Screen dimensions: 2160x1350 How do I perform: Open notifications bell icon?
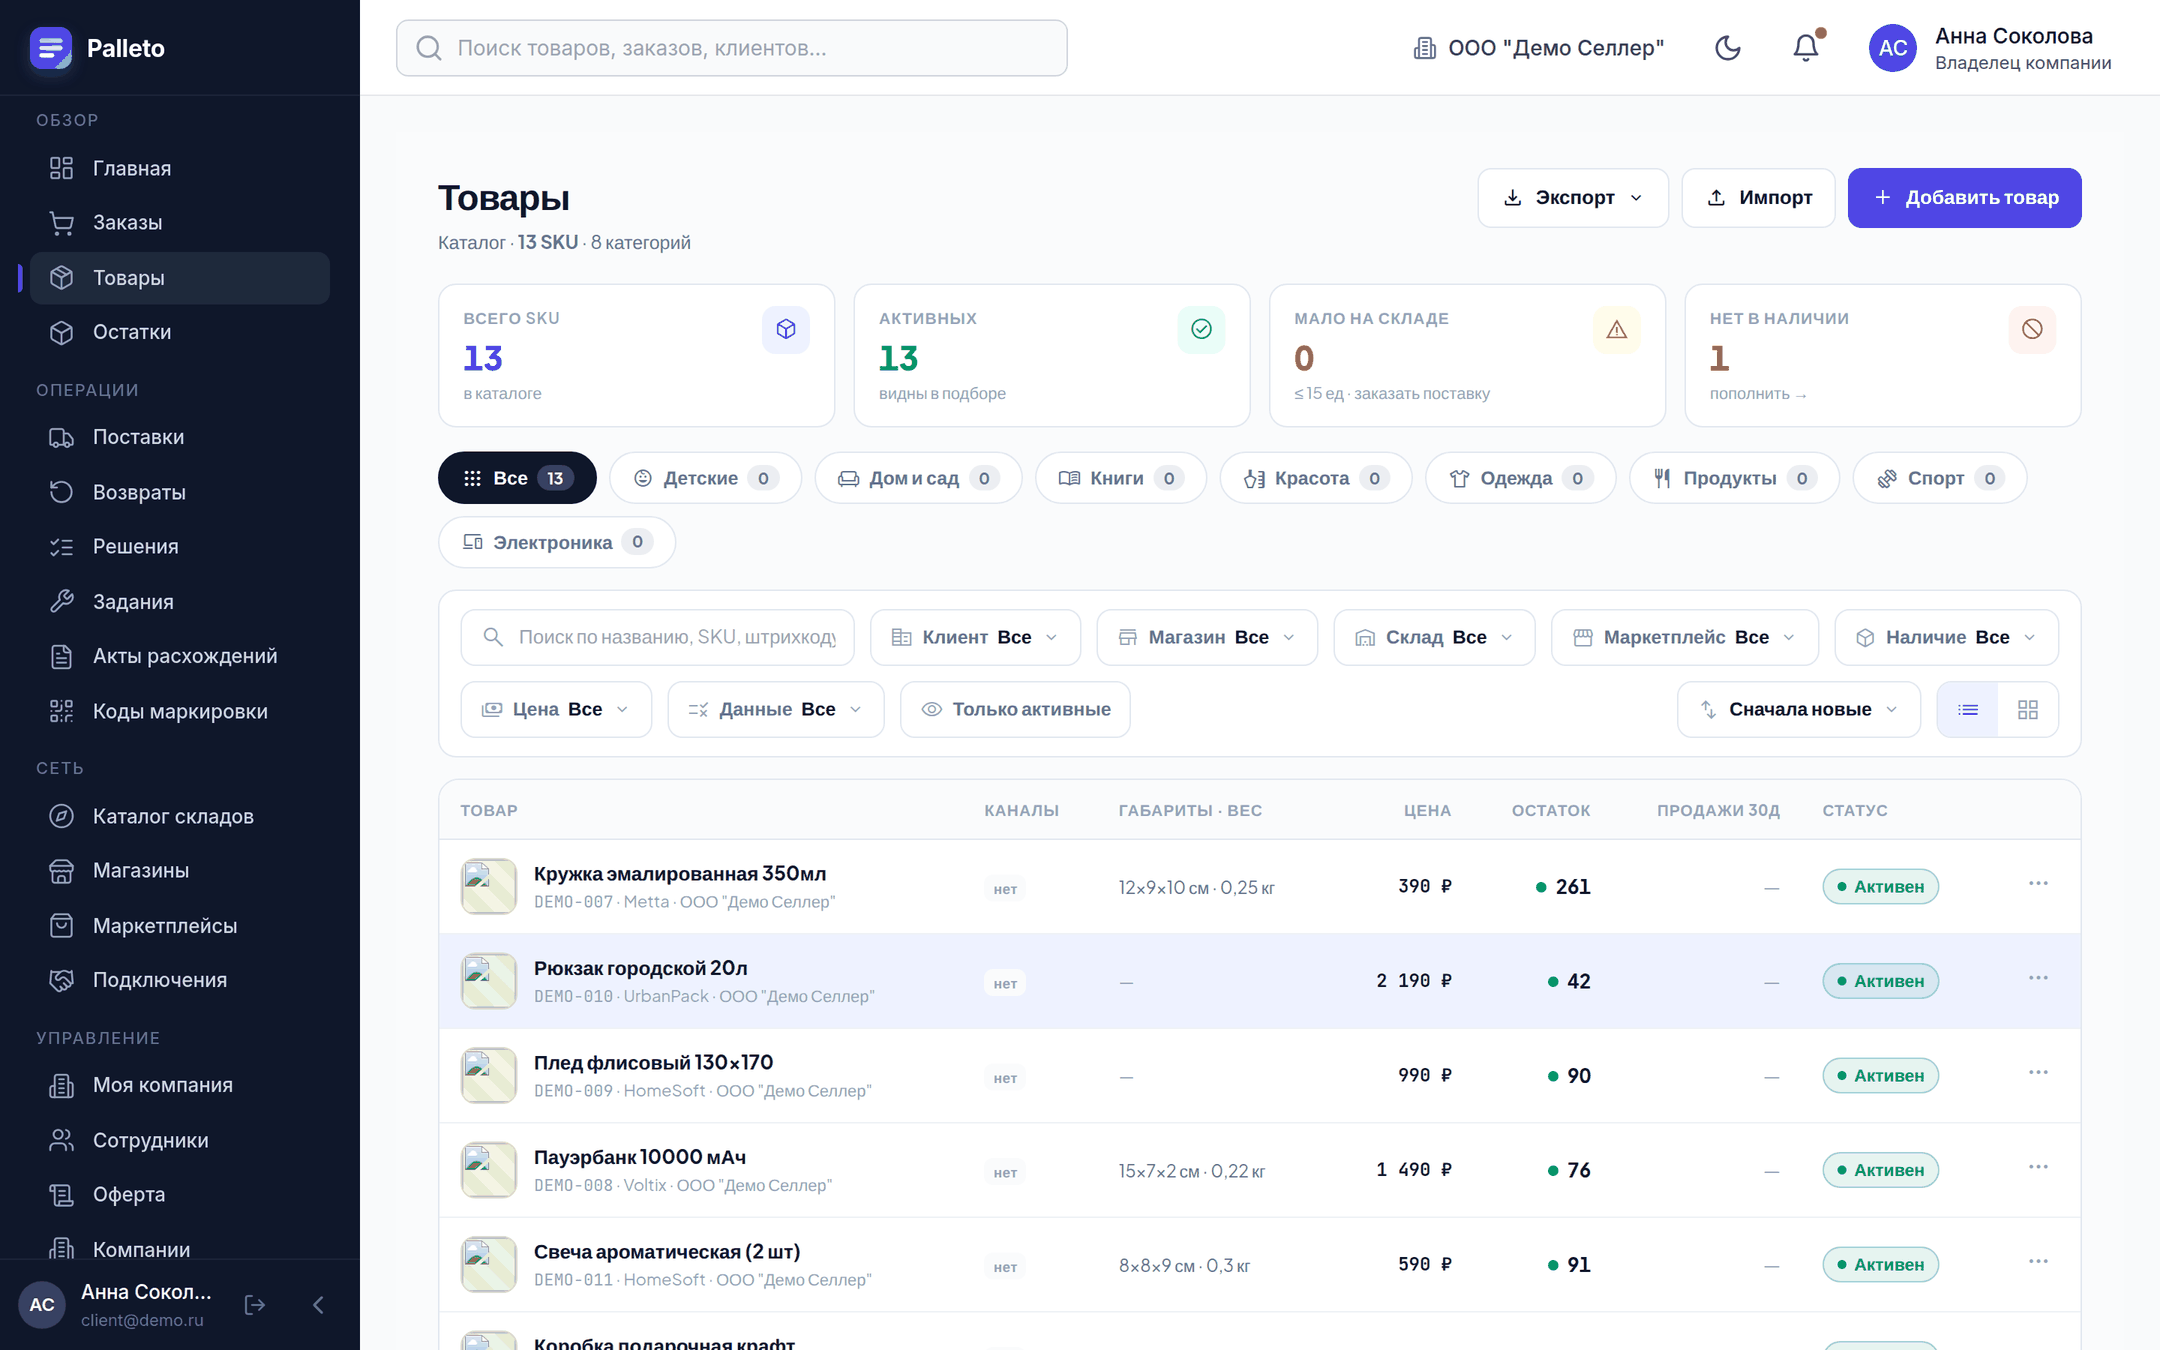click(x=1805, y=48)
